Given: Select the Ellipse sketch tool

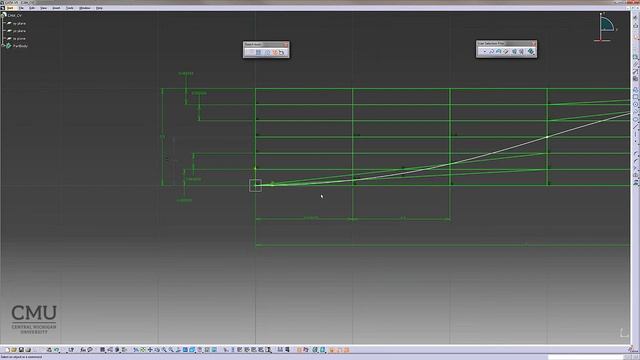Looking at the screenshot, I should (635, 120).
